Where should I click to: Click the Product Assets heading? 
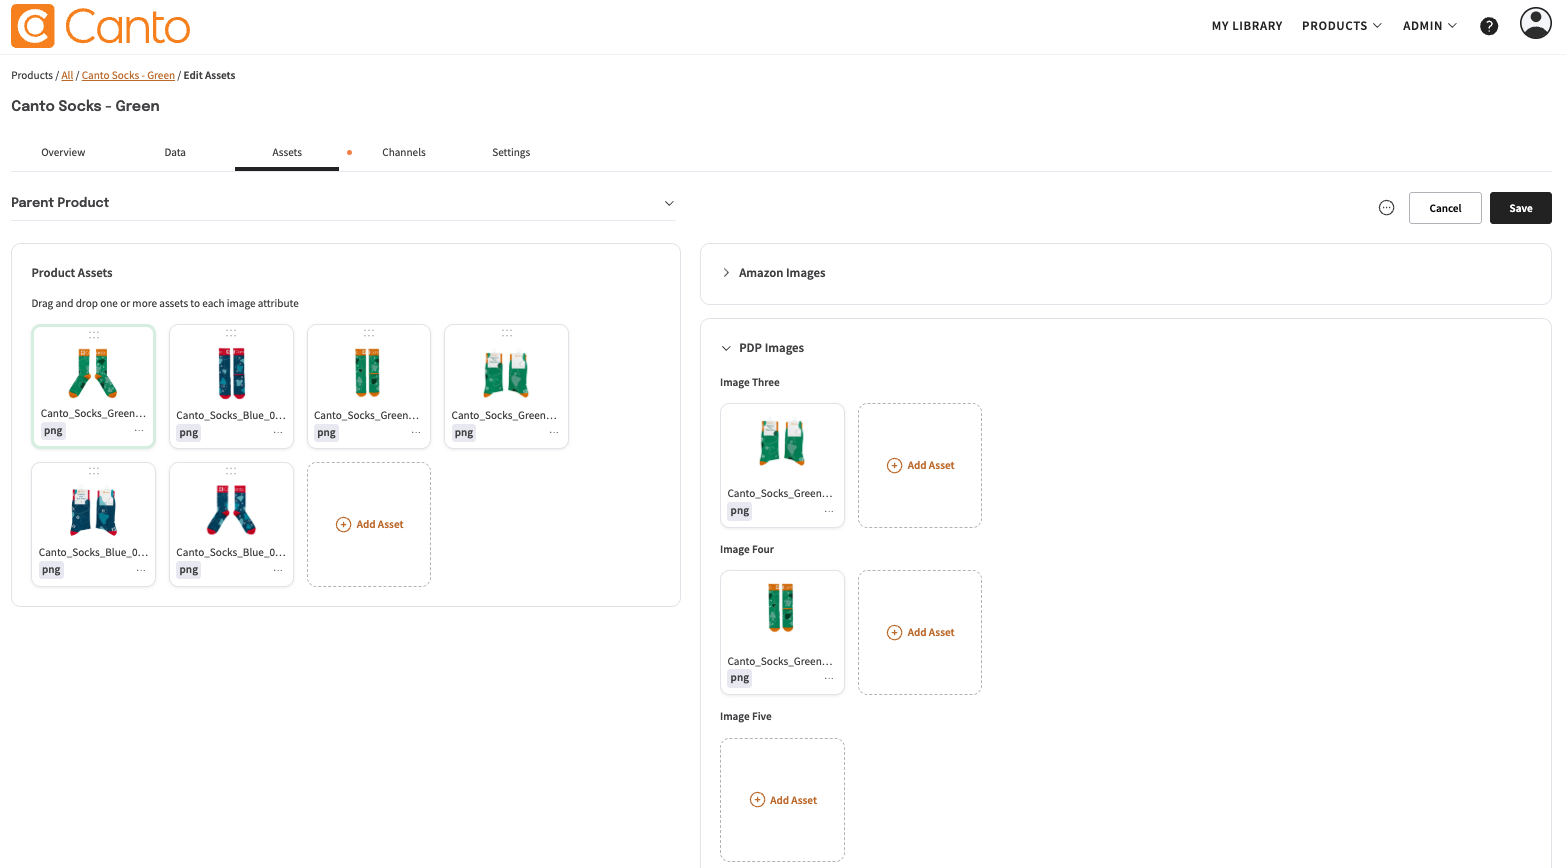tap(72, 273)
